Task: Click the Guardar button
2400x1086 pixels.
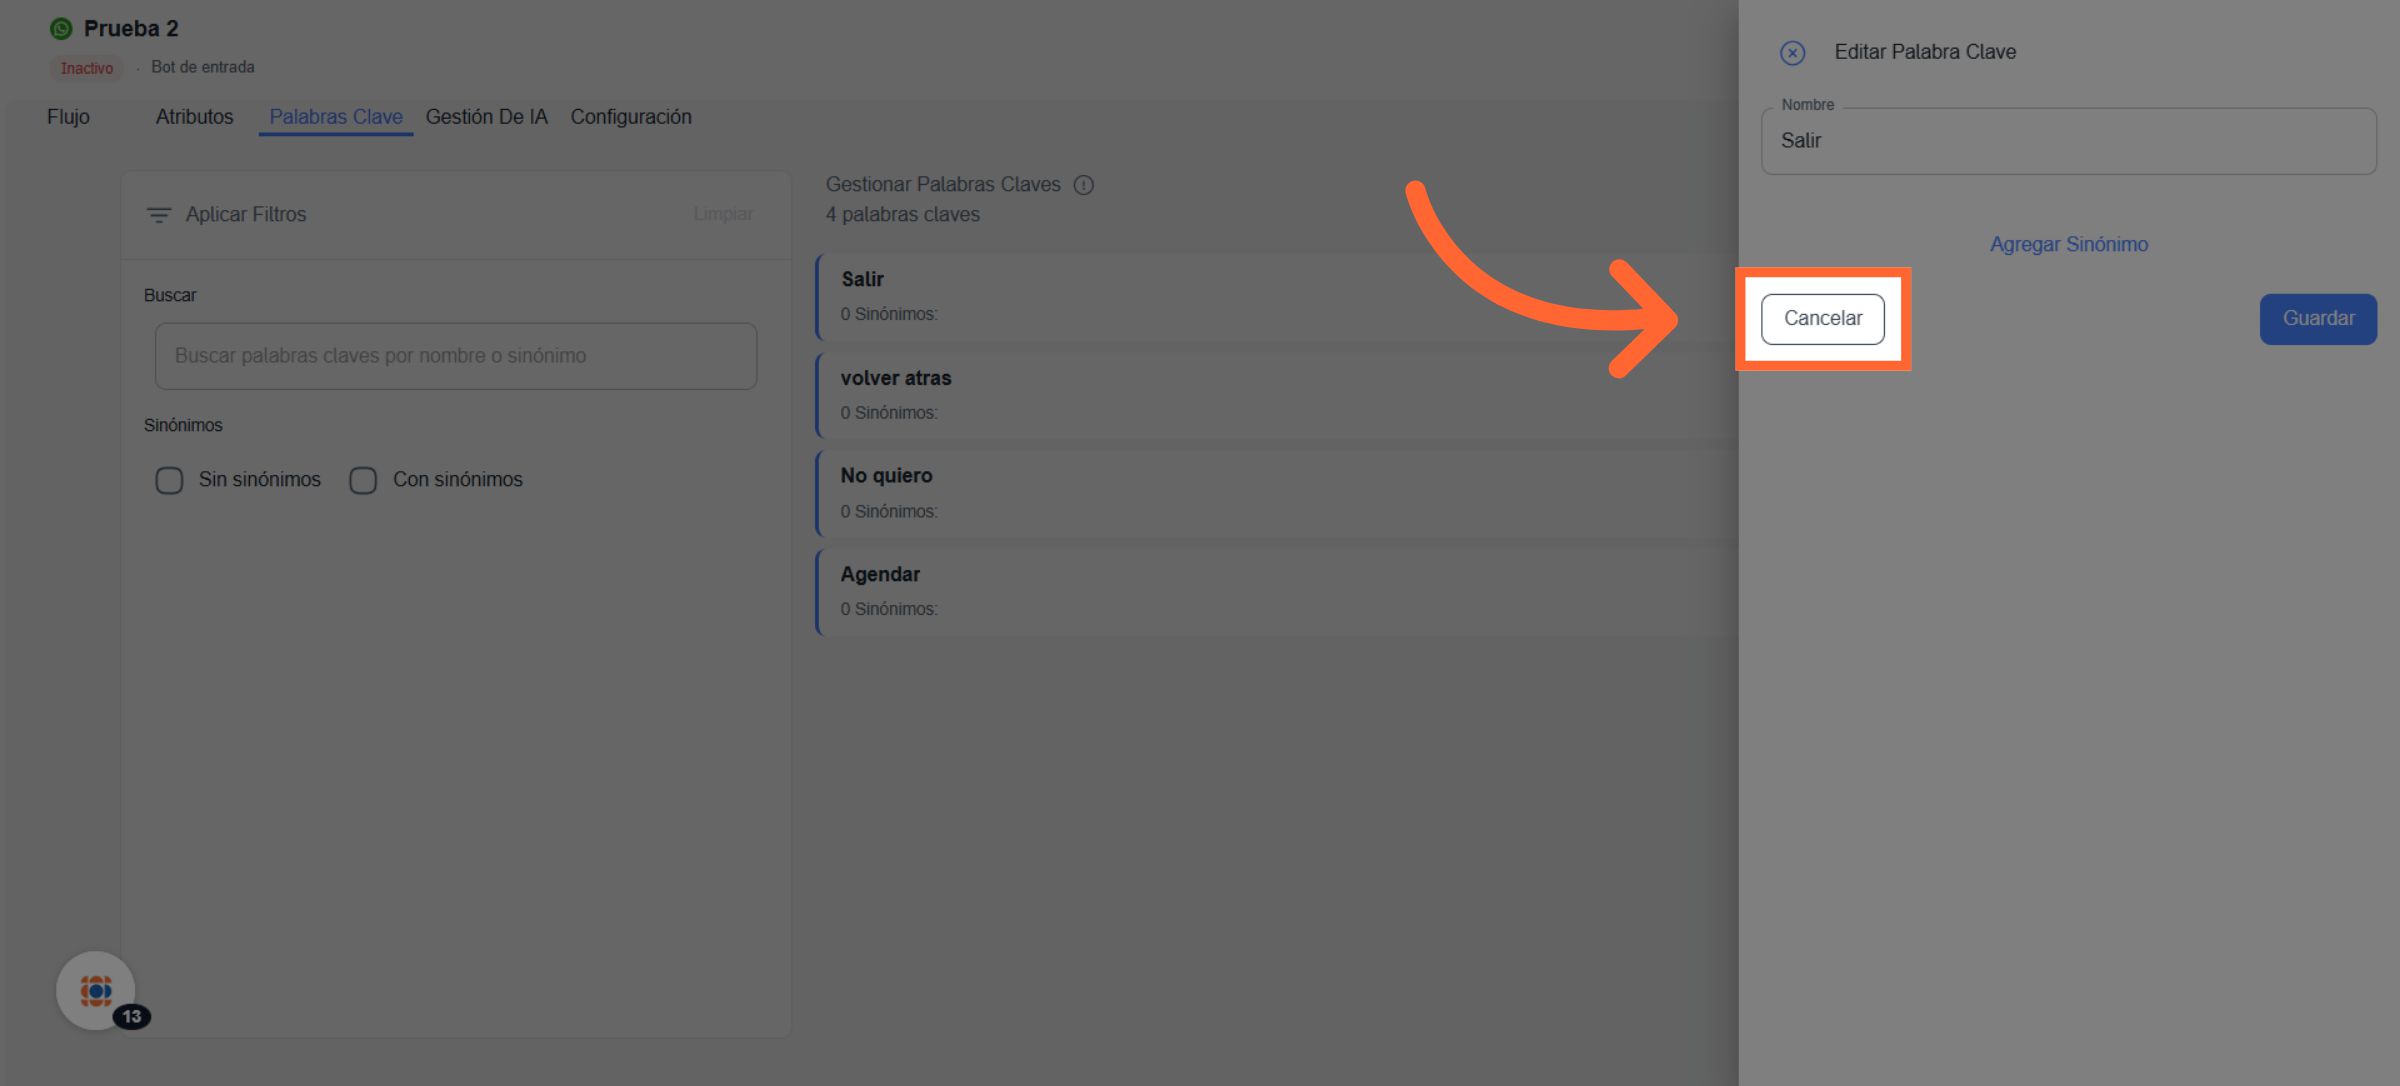Action: coord(2317,319)
